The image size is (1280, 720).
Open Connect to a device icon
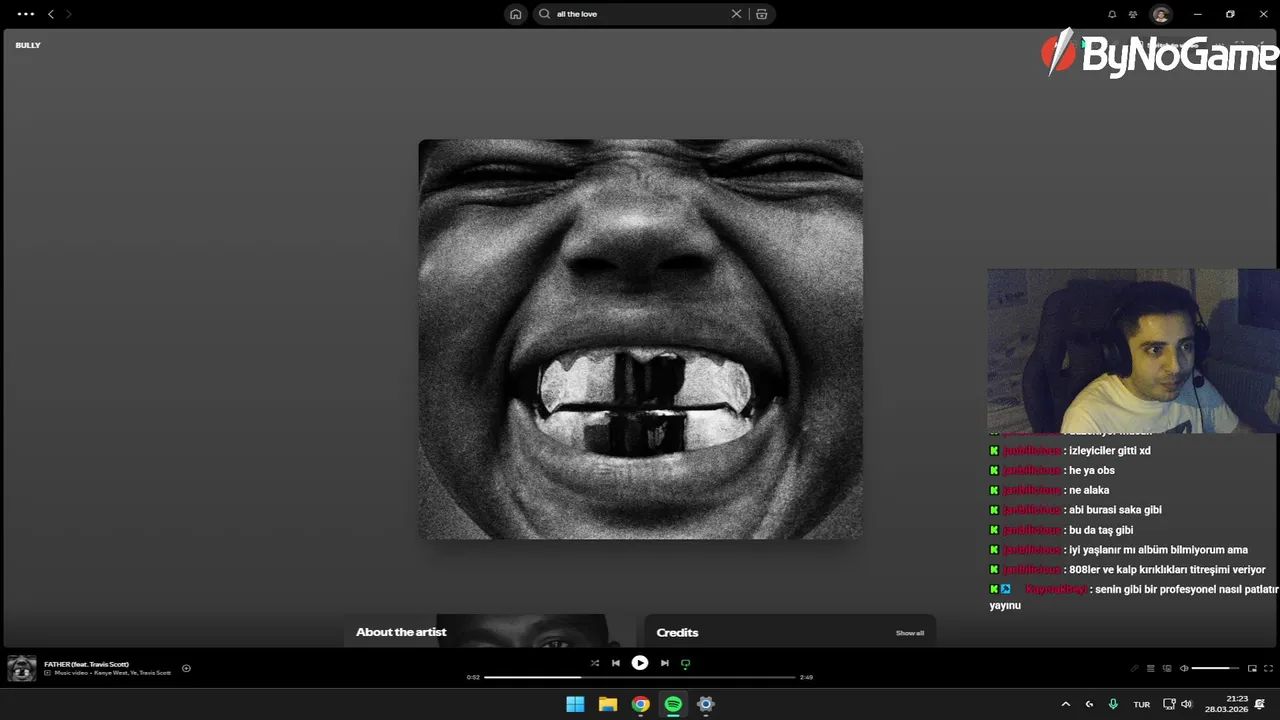(x=1167, y=668)
